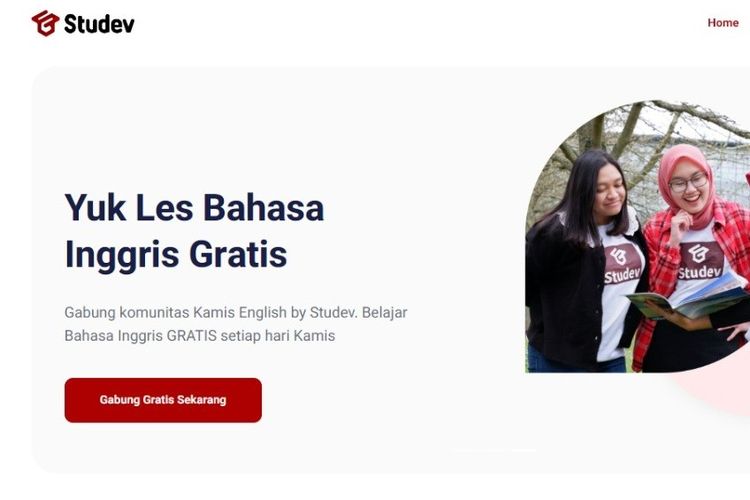Click the long-haired girl's black cardigan

(564, 297)
